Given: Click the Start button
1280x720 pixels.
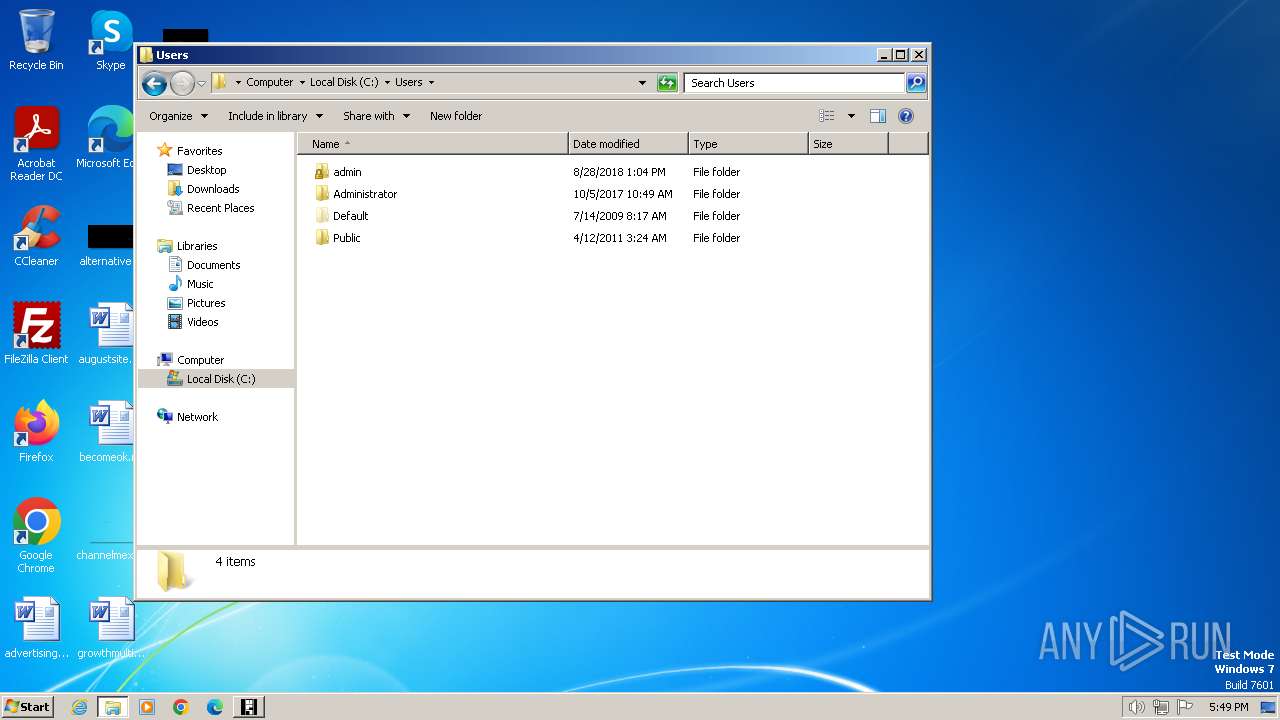Looking at the screenshot, I should tap(27, 706).
